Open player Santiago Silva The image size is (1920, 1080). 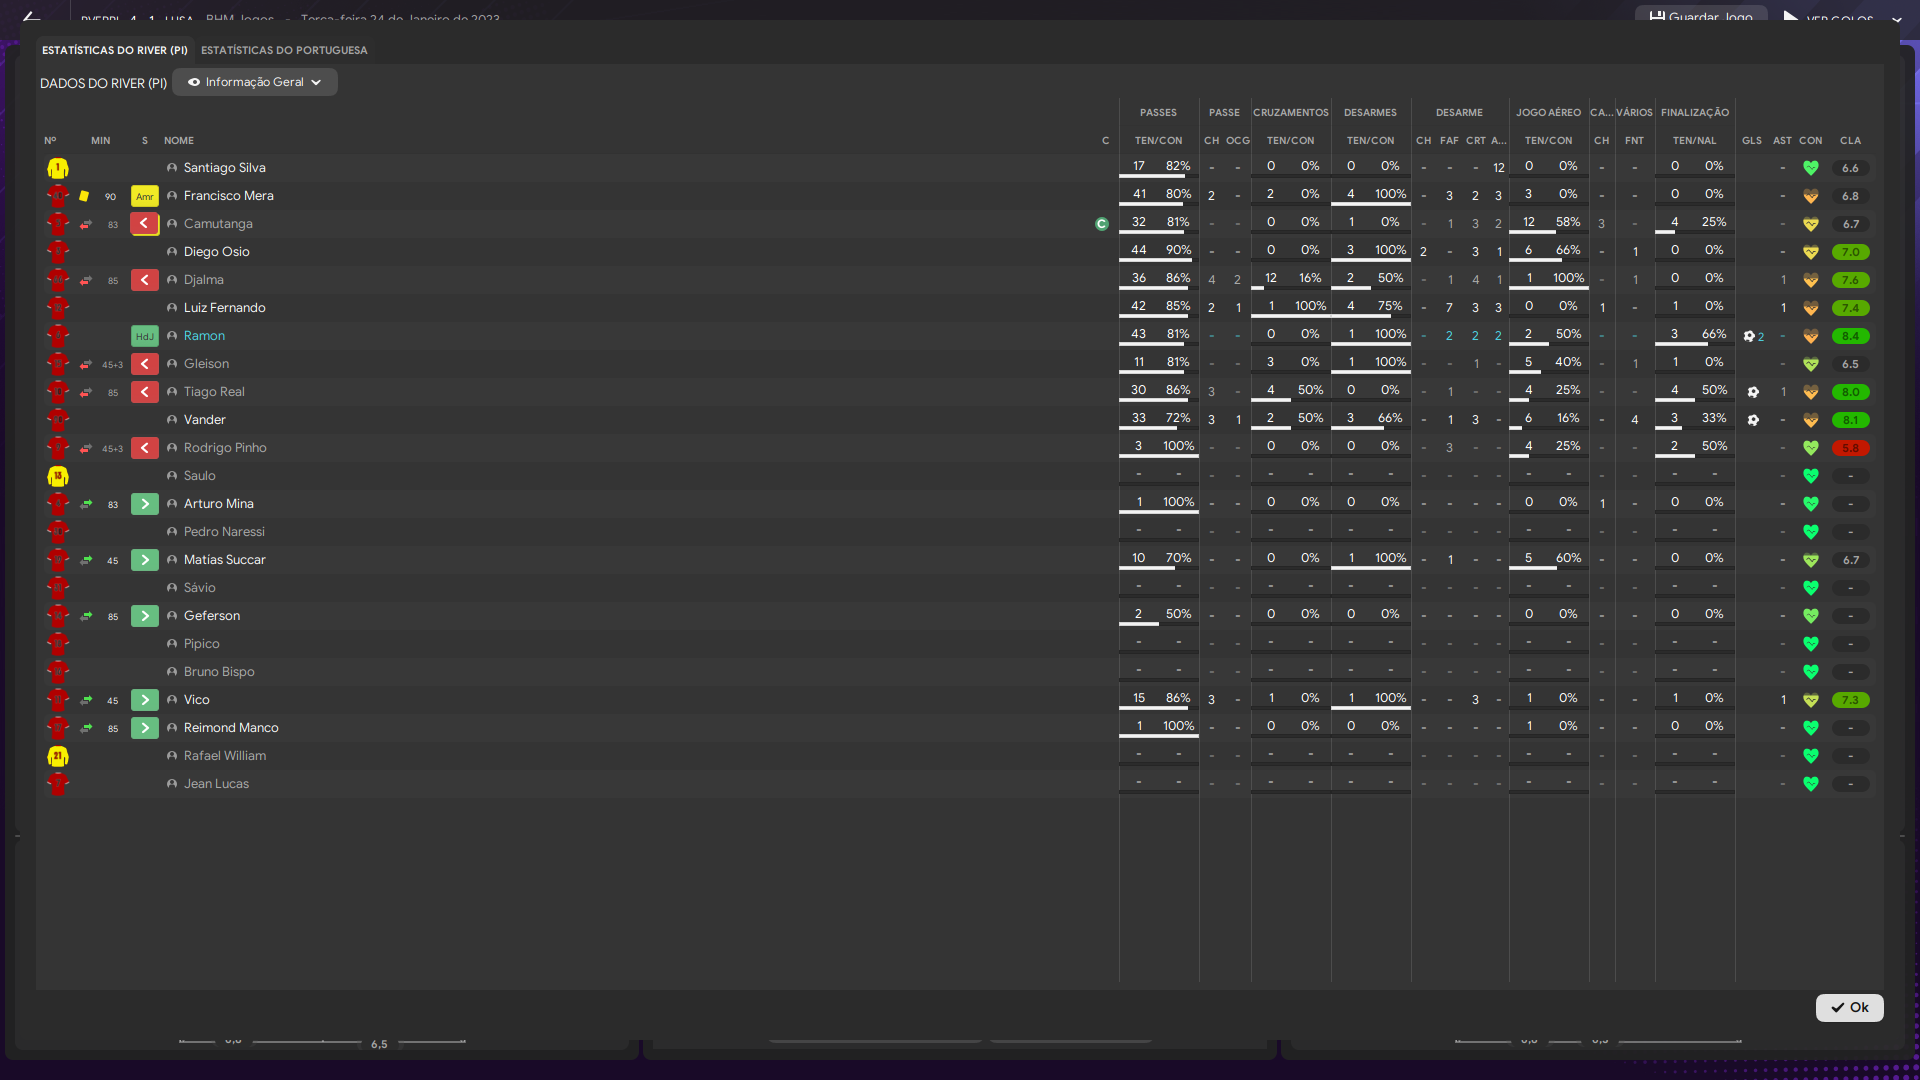point(225,168)
